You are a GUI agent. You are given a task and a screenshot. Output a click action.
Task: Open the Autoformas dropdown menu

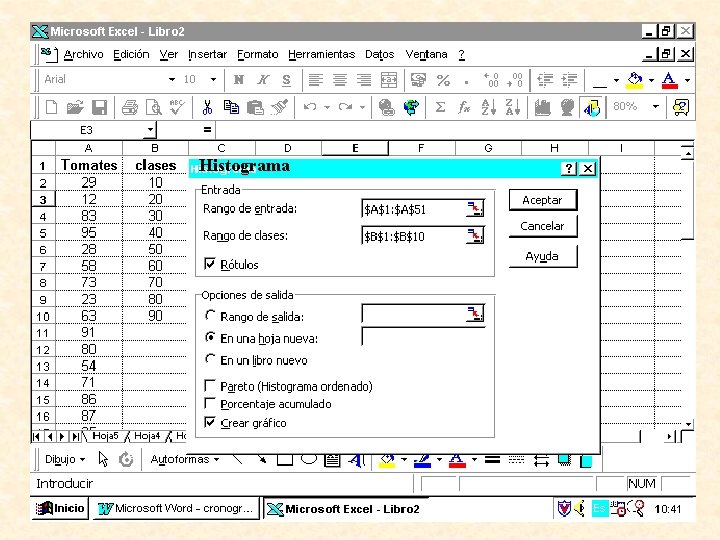pos(185,459)
